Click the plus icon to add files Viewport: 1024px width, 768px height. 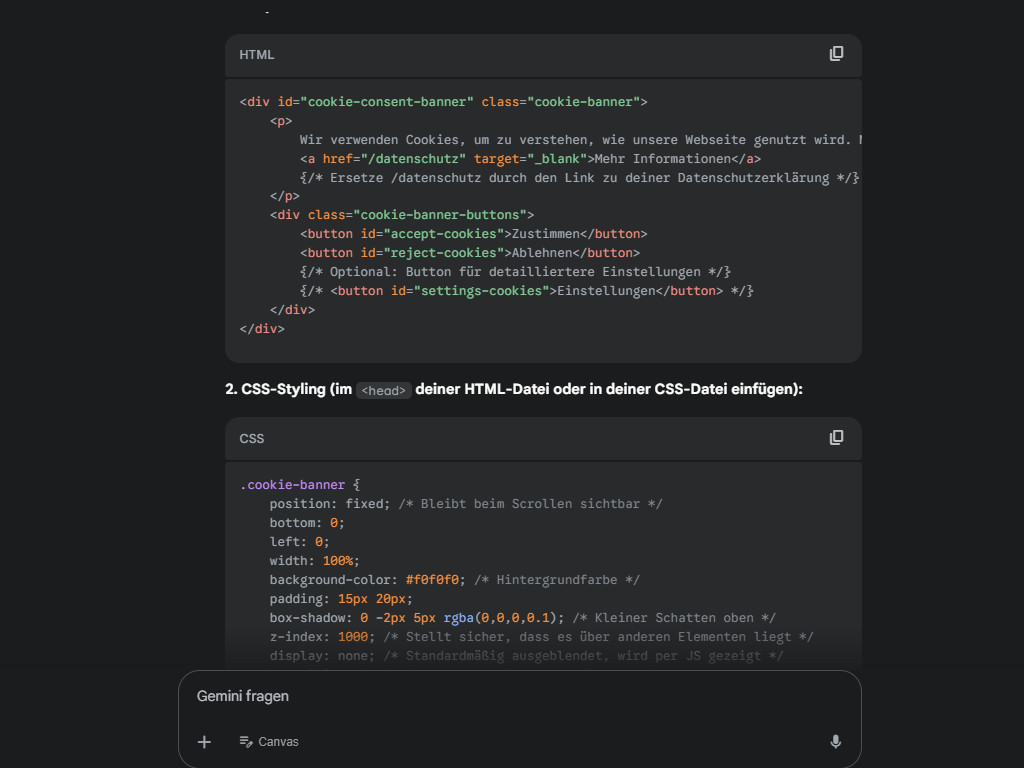(204, 741)
